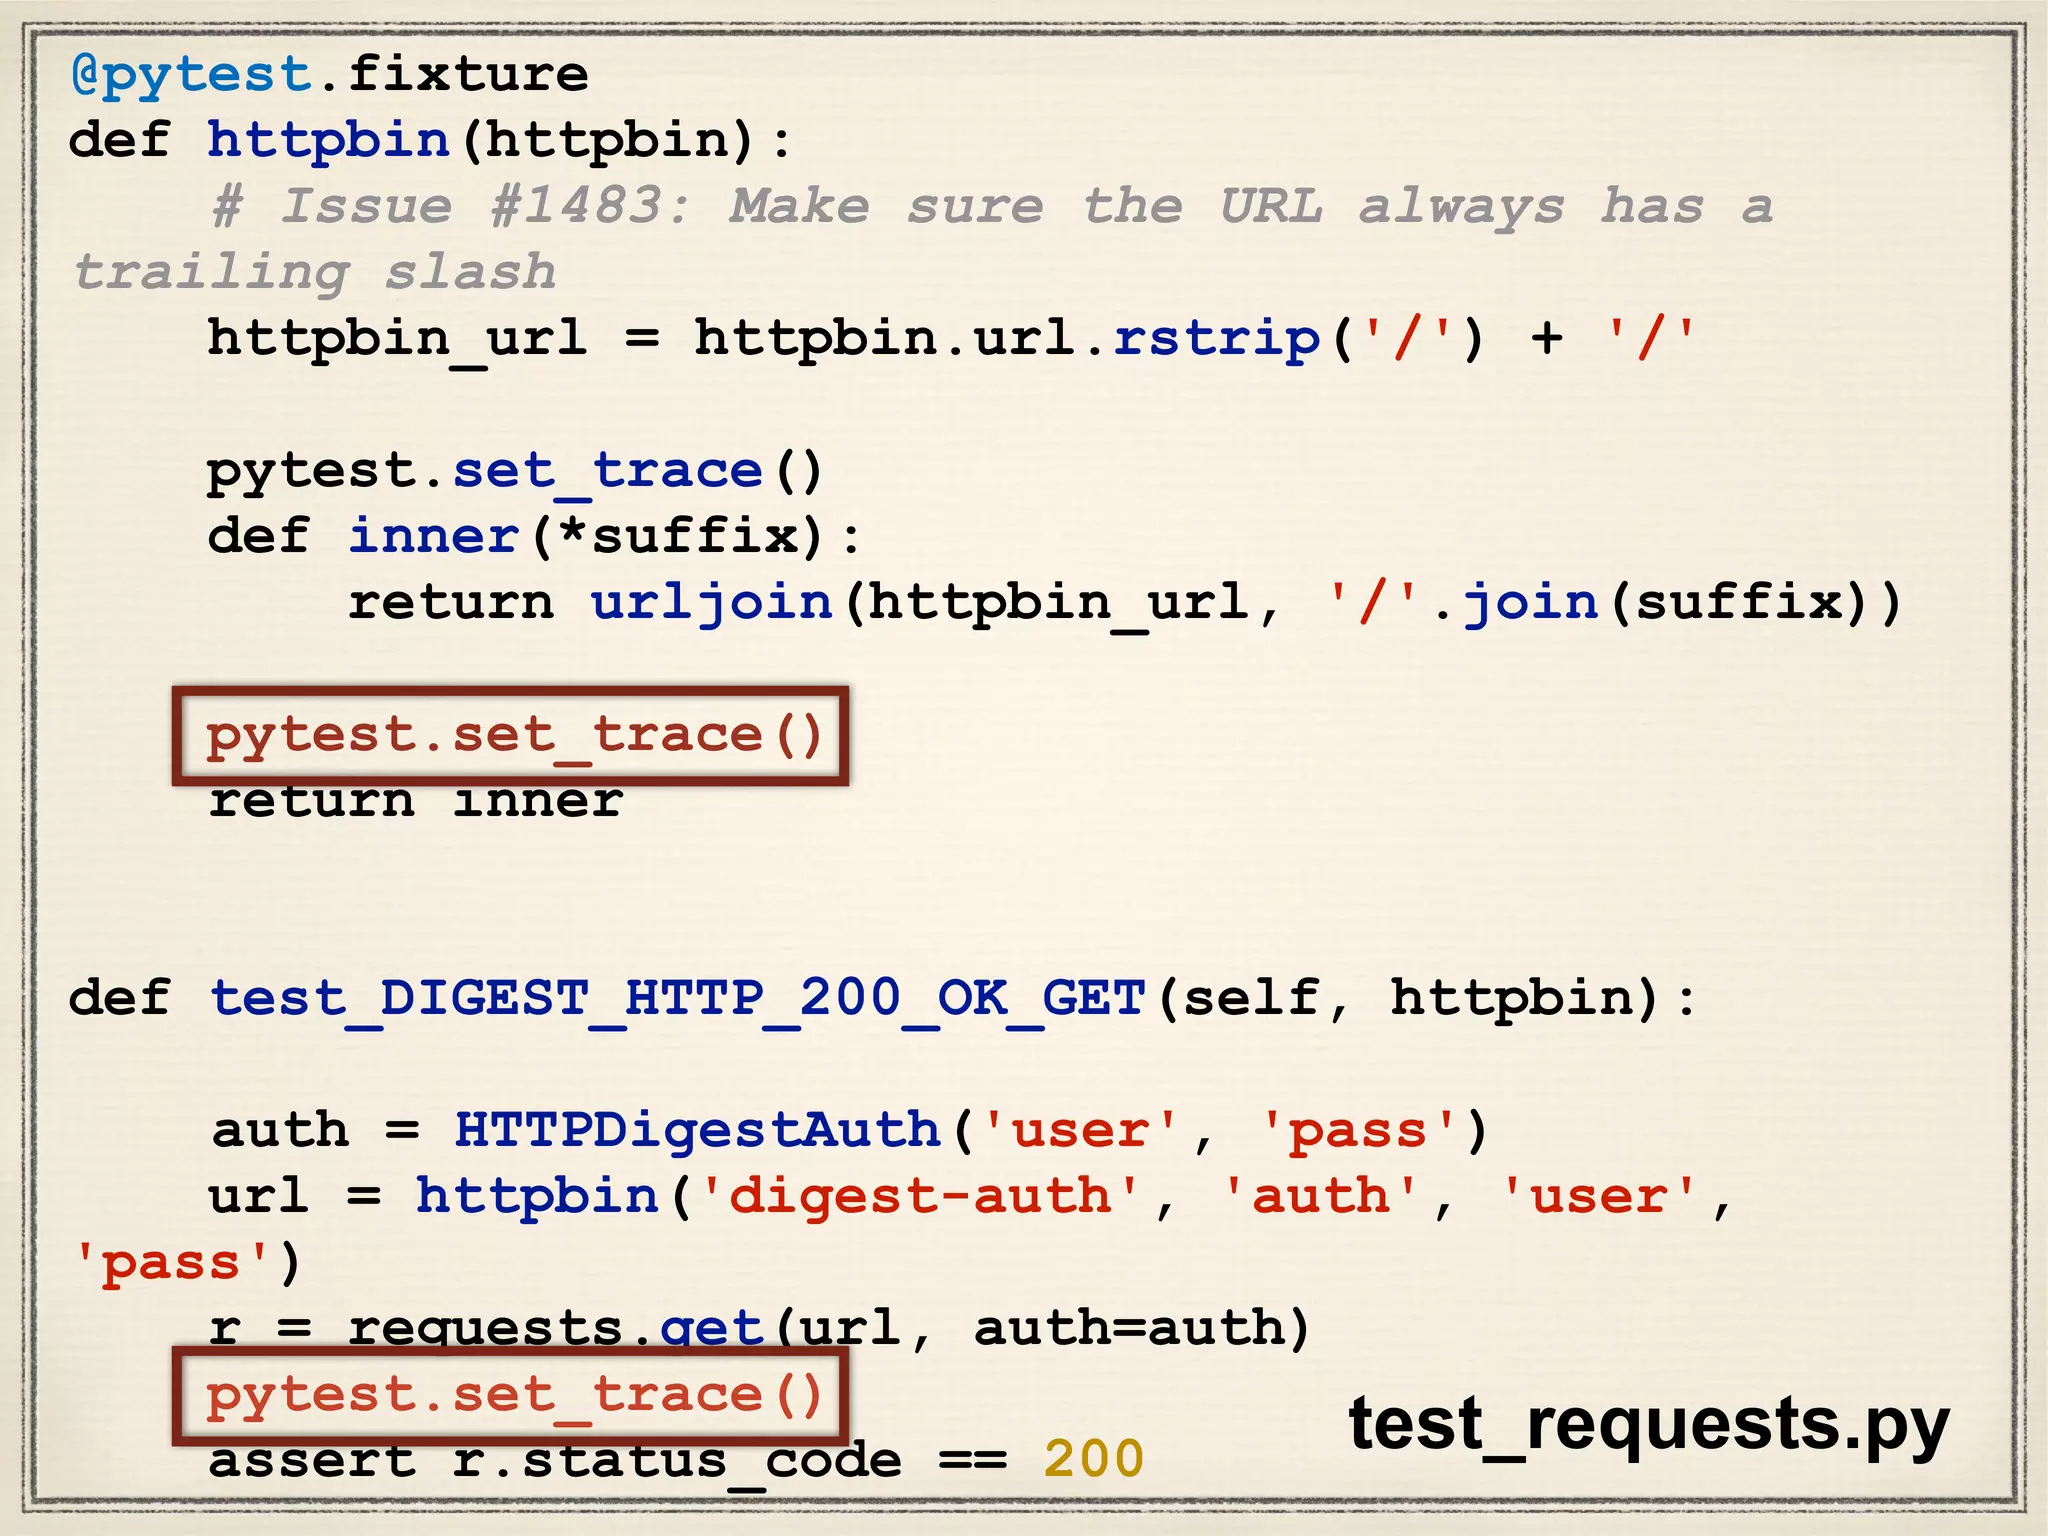2048x1536 pixels.
Task: Click the inner function name in its def
Action: (x=434, y=536)
